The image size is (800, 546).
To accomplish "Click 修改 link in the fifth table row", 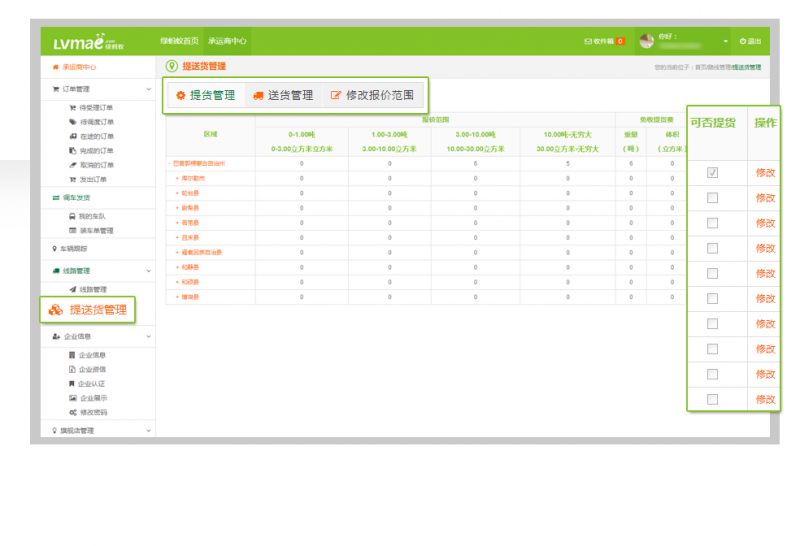I will pyautogui.click(x=765, y=274).
